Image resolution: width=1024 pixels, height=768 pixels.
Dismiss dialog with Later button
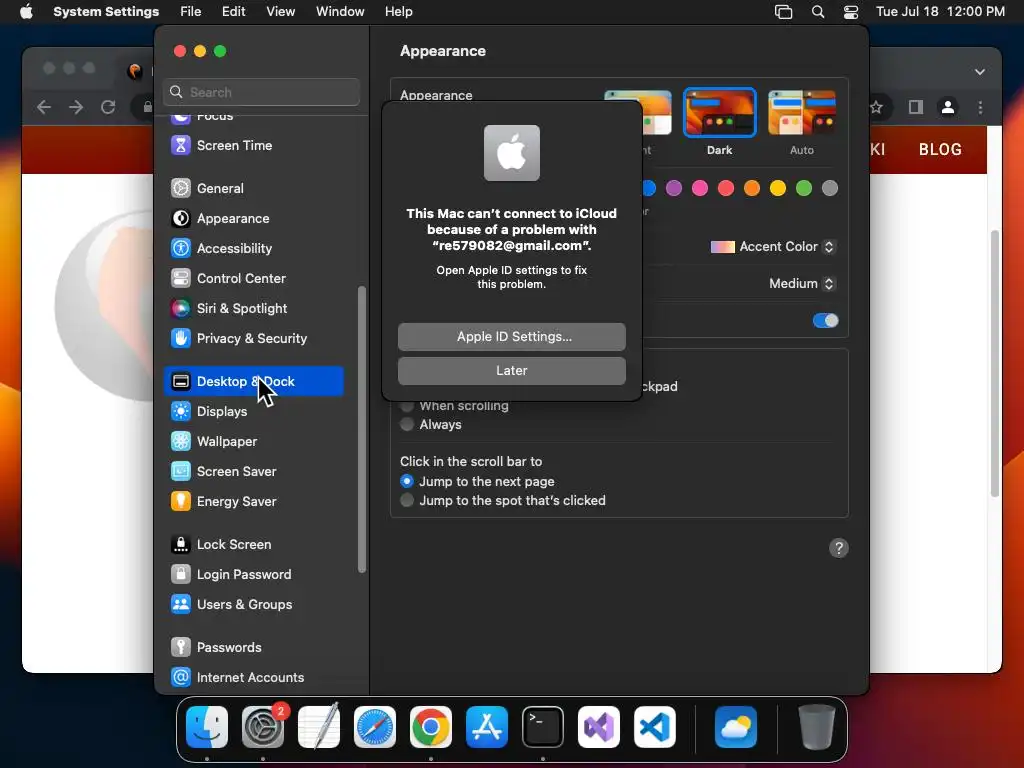coord(511,370)
